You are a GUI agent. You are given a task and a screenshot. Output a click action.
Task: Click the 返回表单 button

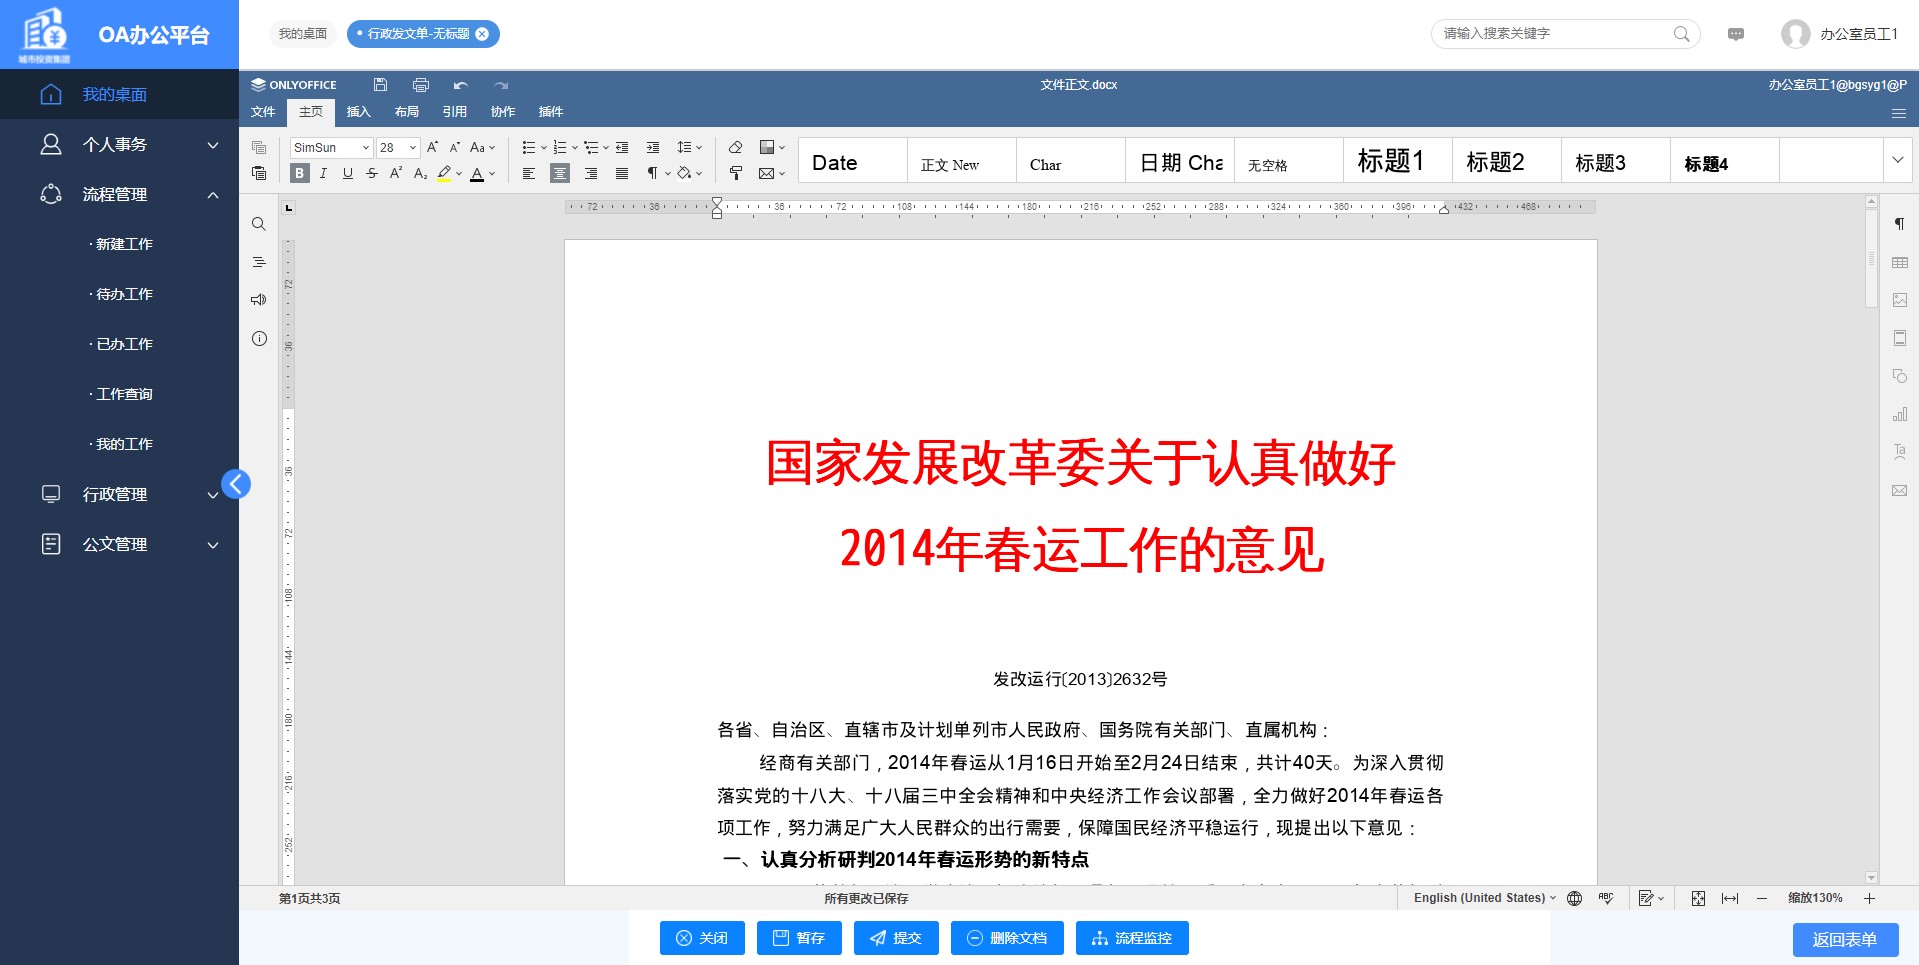click(x=1845, y=940)
